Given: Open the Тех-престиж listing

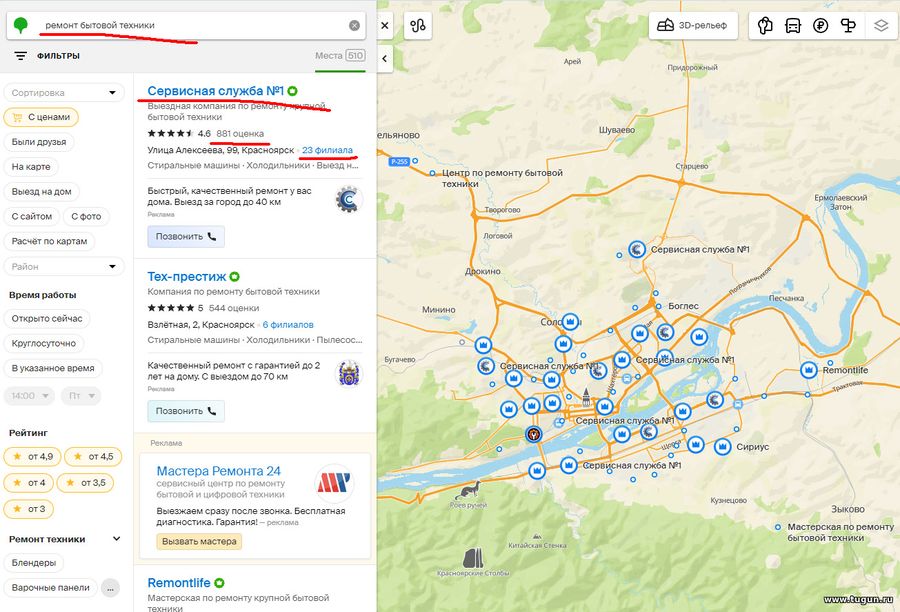Looking at the screenshot, I should (x=187, y=276).
